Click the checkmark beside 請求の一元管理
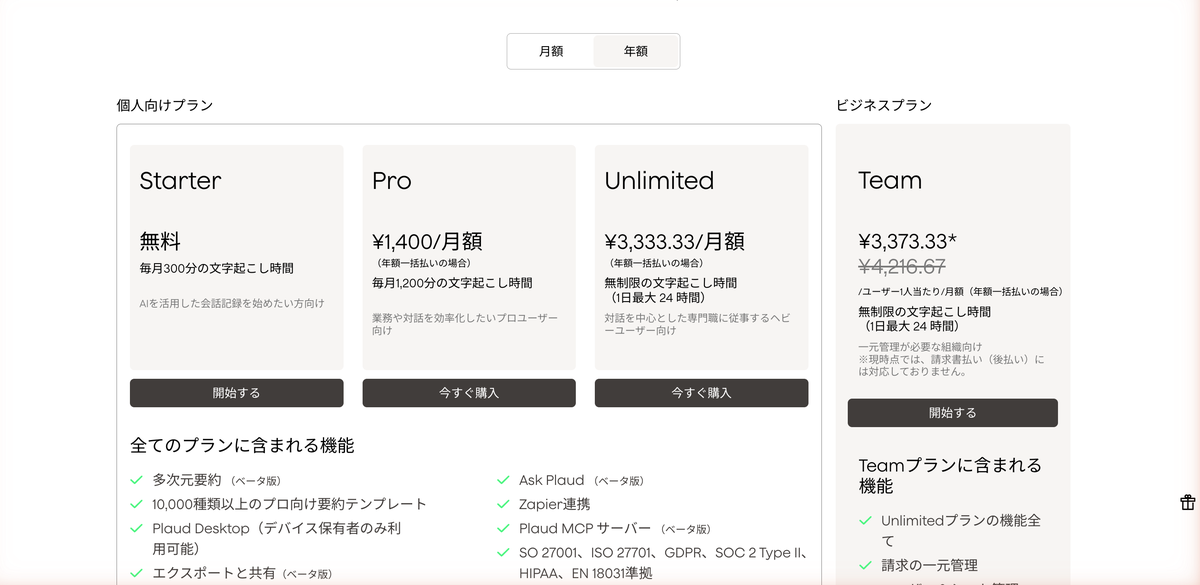 [865, 565]
